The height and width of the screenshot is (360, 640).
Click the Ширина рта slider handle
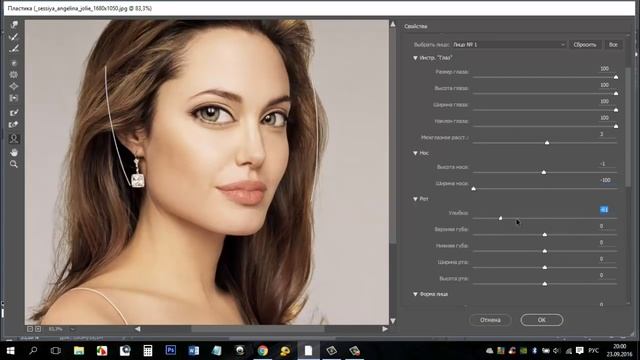544,267
